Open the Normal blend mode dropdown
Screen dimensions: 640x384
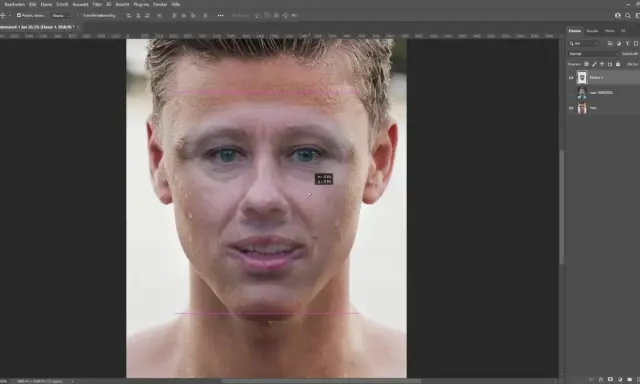coord(594,54)
